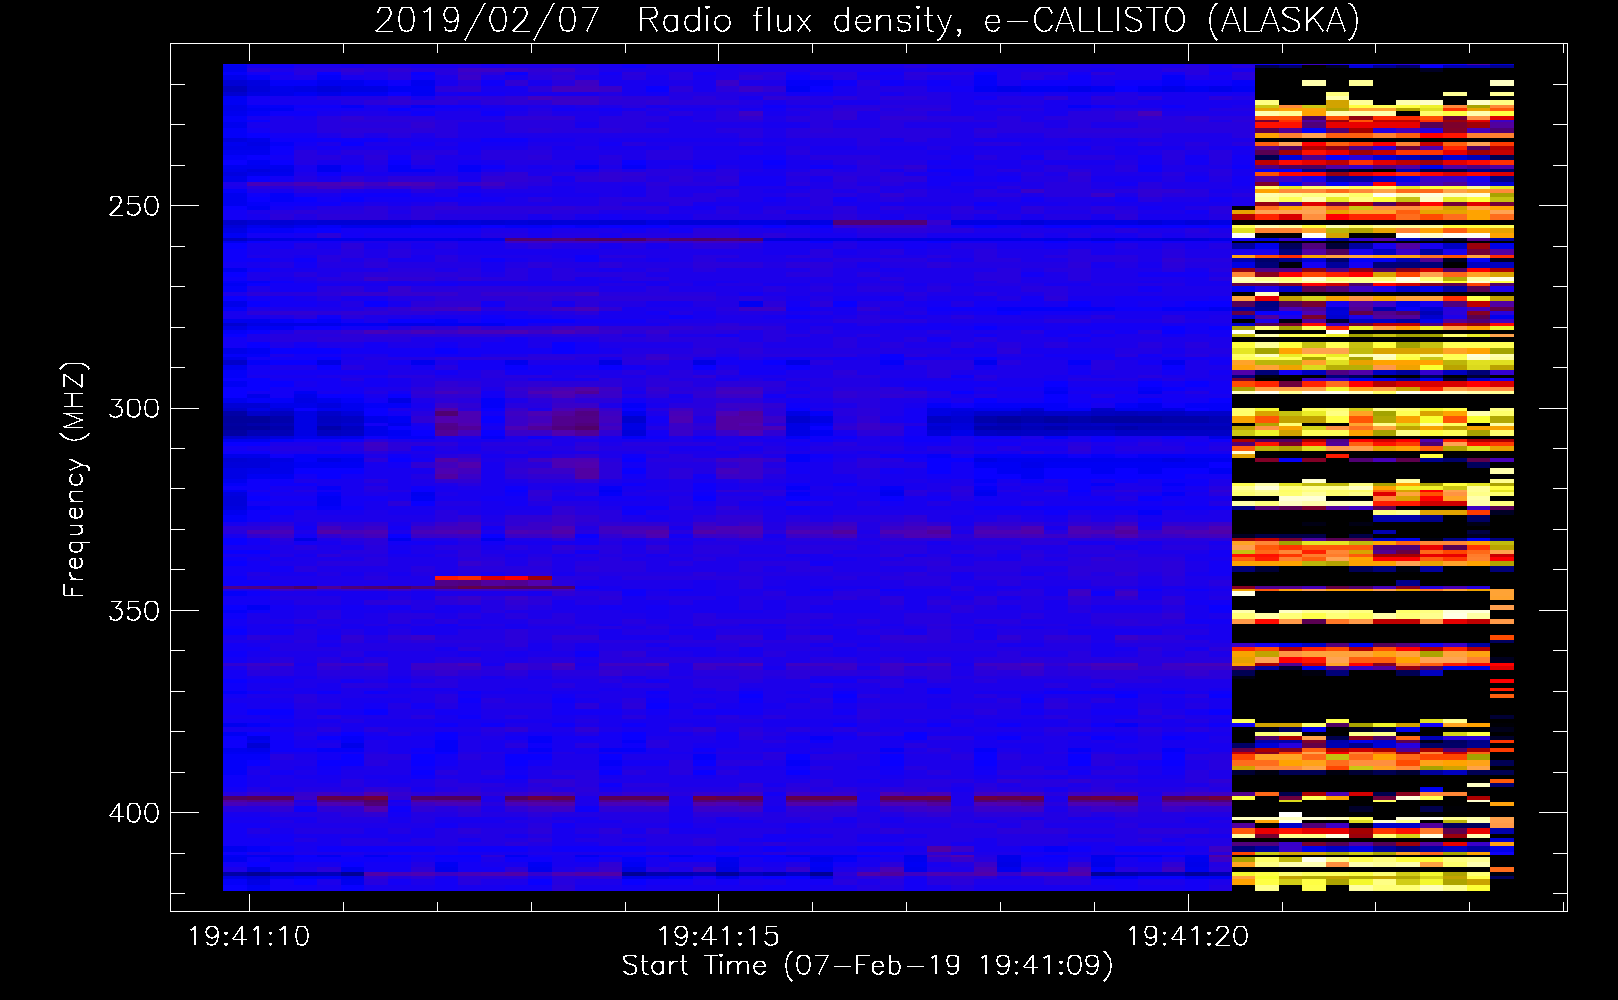Image resolution: width=1618 pixels, height=1000 pixels.
Task: Click the 400 frequency tick label
Action: tap(134, 813)
